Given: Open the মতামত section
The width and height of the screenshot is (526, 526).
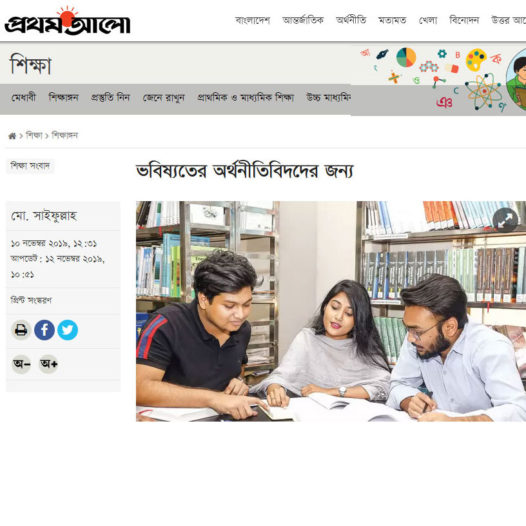Looking at the screenshot, I should coord(392,20).
